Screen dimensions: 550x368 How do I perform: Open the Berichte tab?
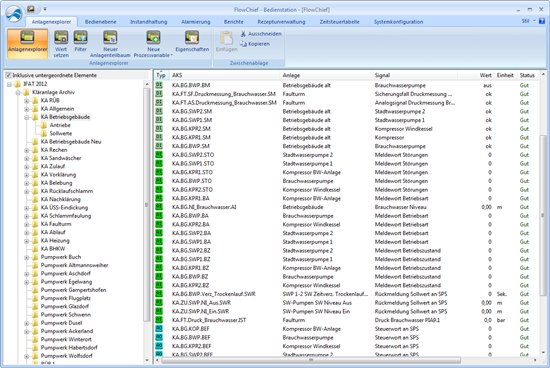point(234,22)
